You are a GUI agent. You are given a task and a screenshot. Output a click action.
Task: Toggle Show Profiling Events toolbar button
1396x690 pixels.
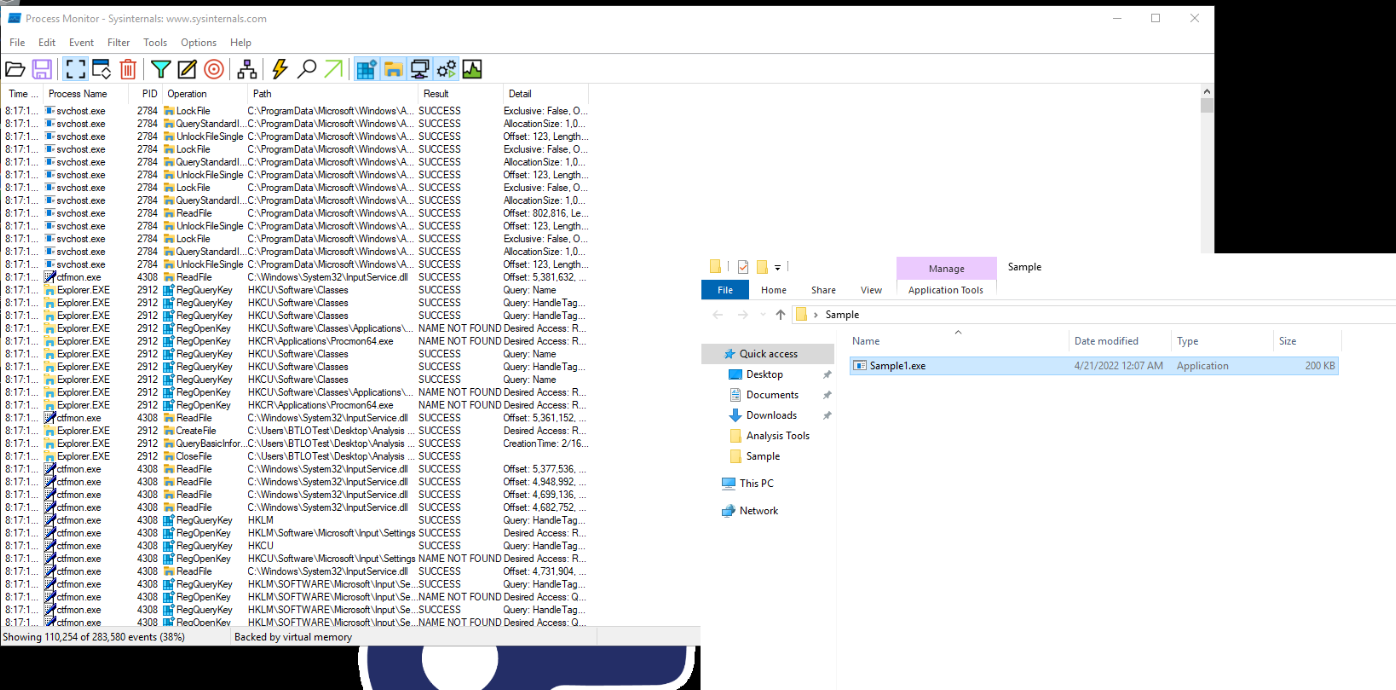(472, 69)
